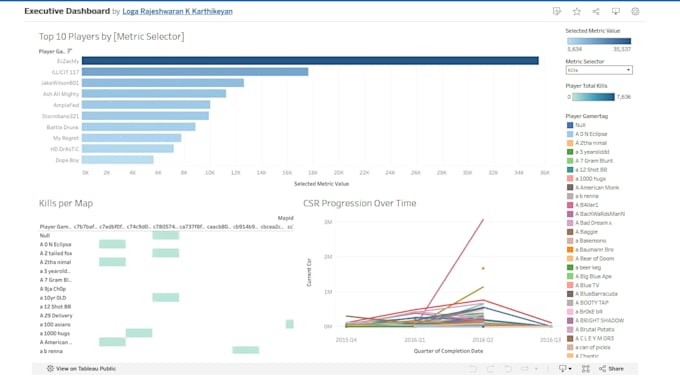680x383 pixels.
Task: Open the download menu in bottom toolbar
Action: tap(565, 369)
